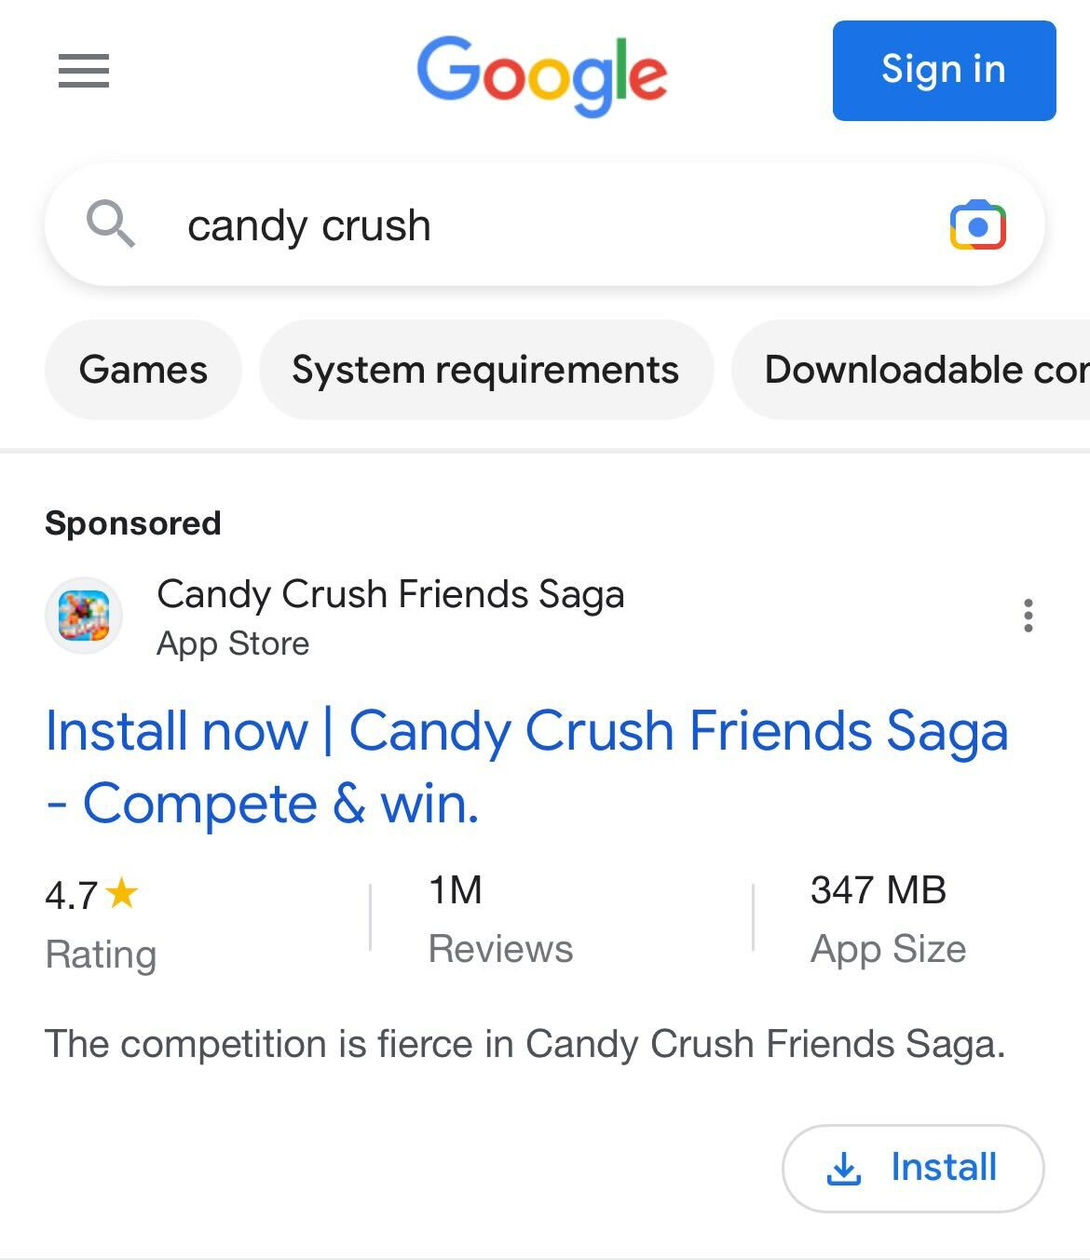Open the three-dot options for the ad

point(1029,616)
